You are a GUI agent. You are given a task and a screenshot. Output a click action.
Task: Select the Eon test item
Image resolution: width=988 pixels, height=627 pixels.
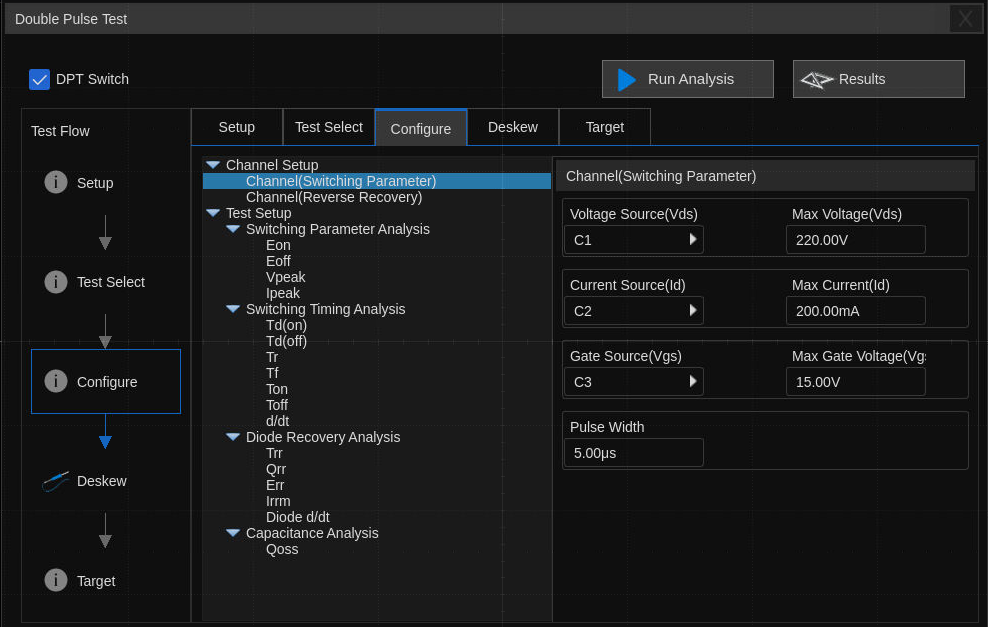click(x=278, y=245)
